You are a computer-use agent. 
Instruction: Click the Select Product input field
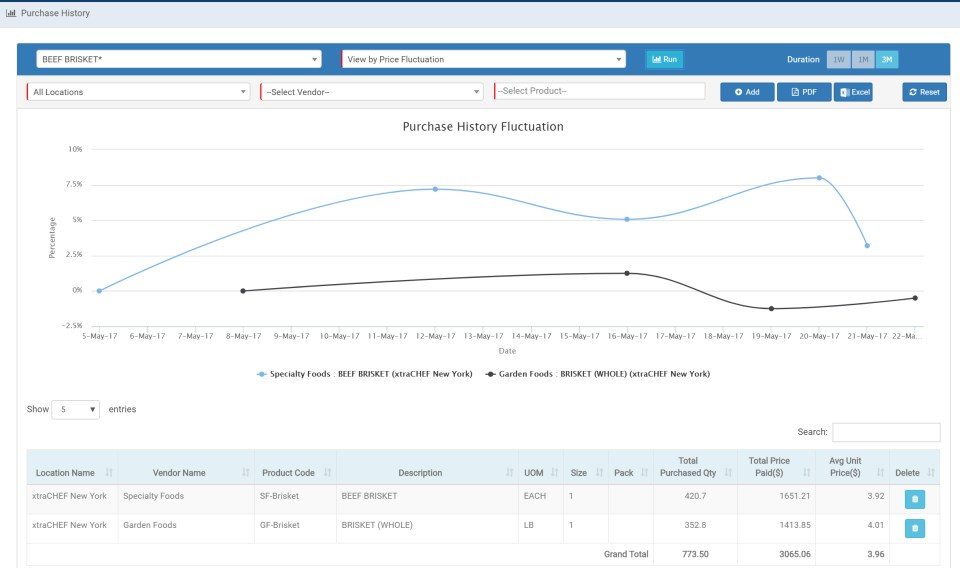600,91
